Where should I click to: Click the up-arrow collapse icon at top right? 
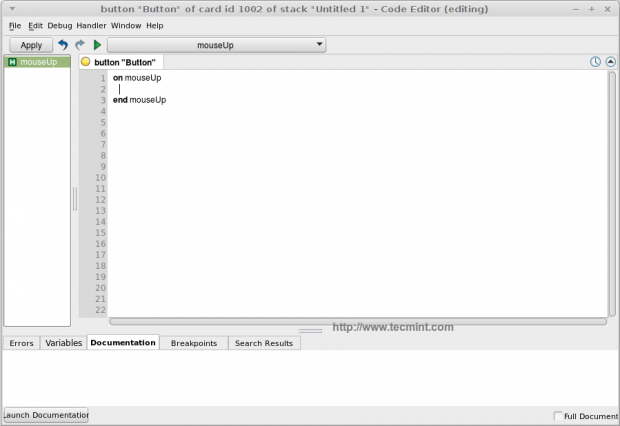click(x=611, y=62)
